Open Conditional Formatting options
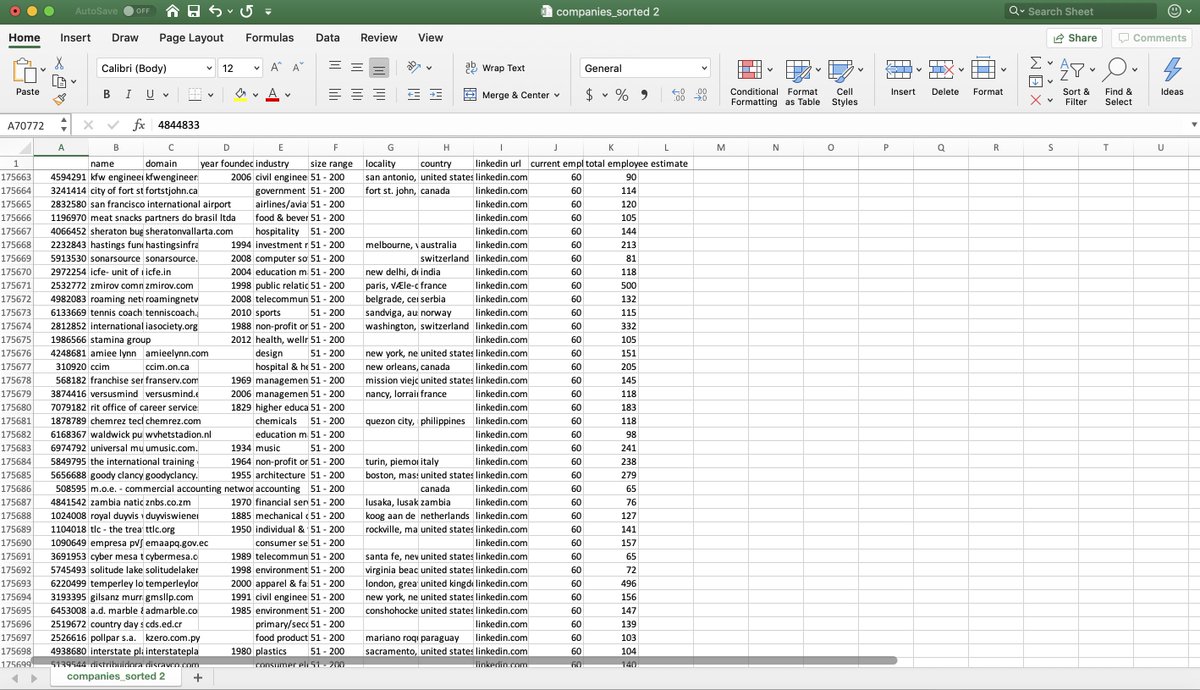The width and height of the screenshot is (1200, 690). pyautogui.click(x=754, y=81)
